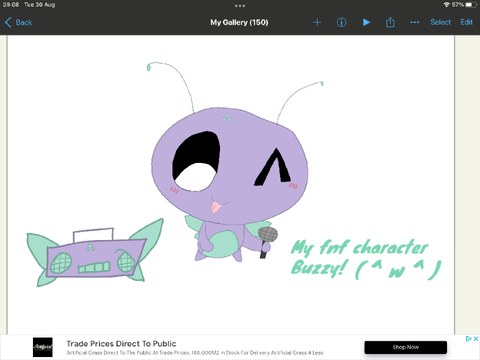Tap Edit in the top bar
The height and width of the screenshot is (360, 480).
click(466, 22)
